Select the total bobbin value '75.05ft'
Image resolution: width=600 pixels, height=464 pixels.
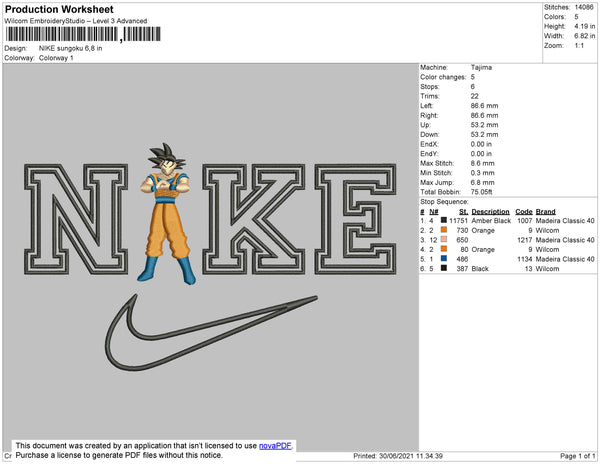click(x=481, y=192)
